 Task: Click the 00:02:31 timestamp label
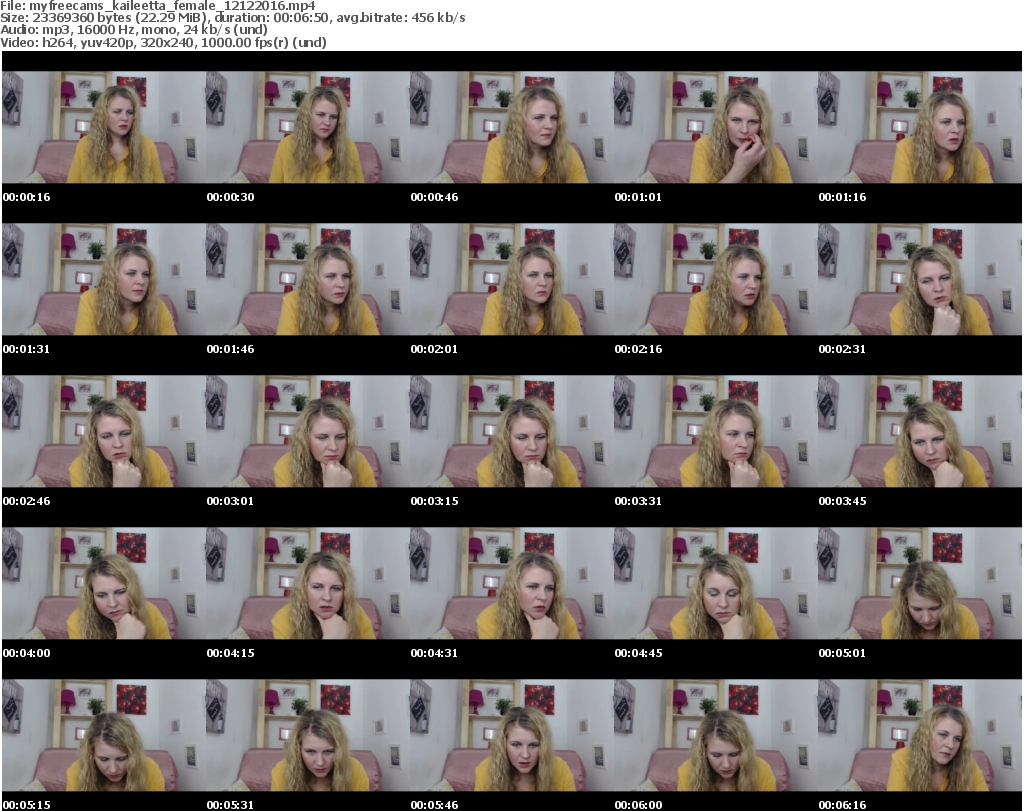point(842,349)
